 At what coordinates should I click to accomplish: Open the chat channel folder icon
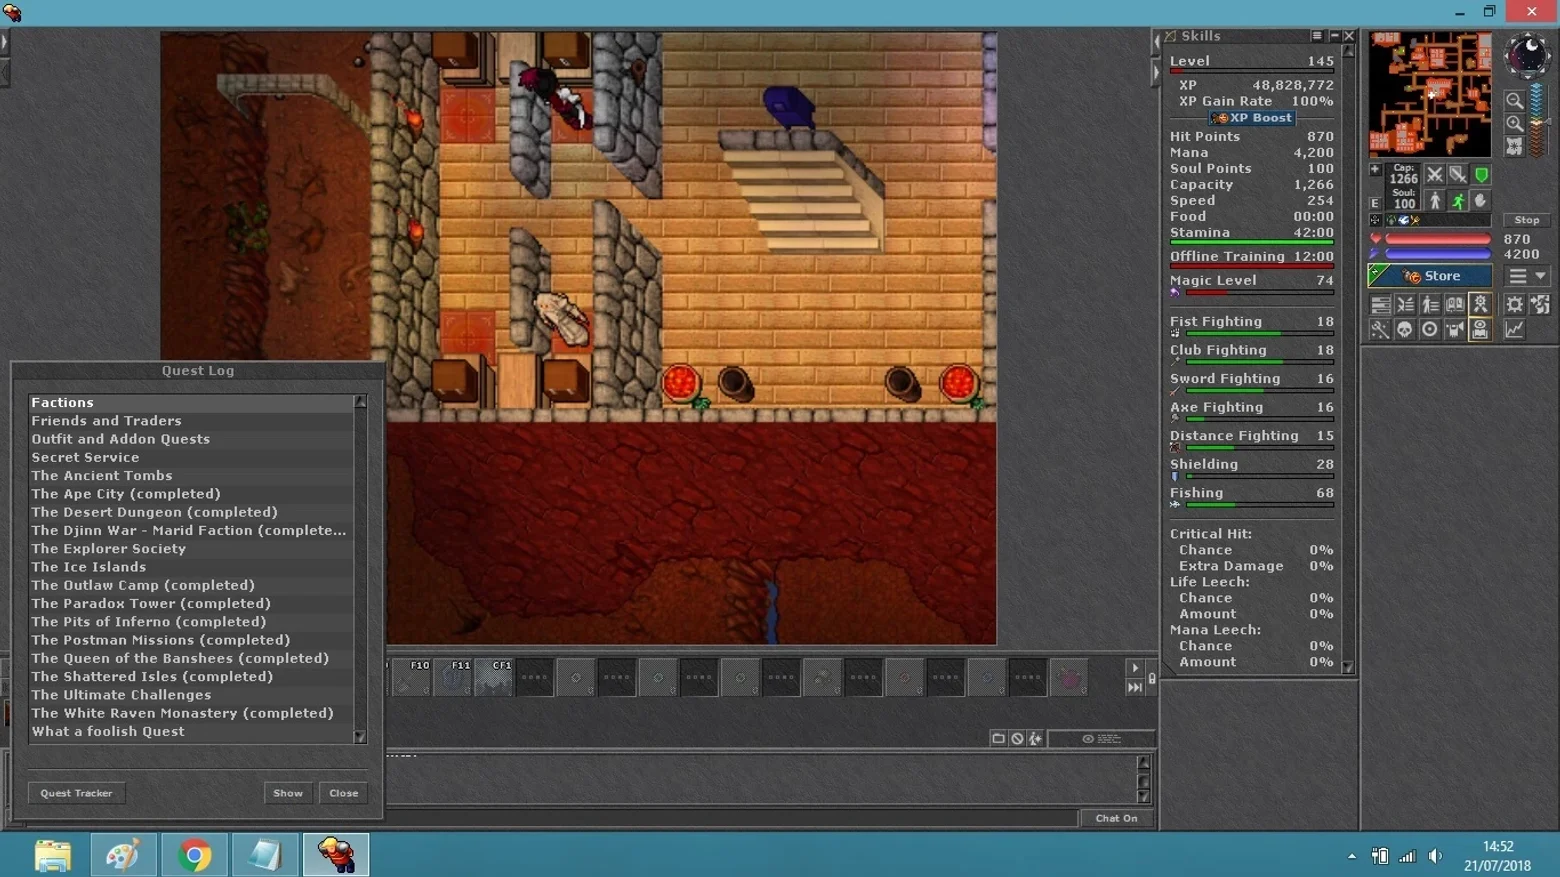click(998, 739)
